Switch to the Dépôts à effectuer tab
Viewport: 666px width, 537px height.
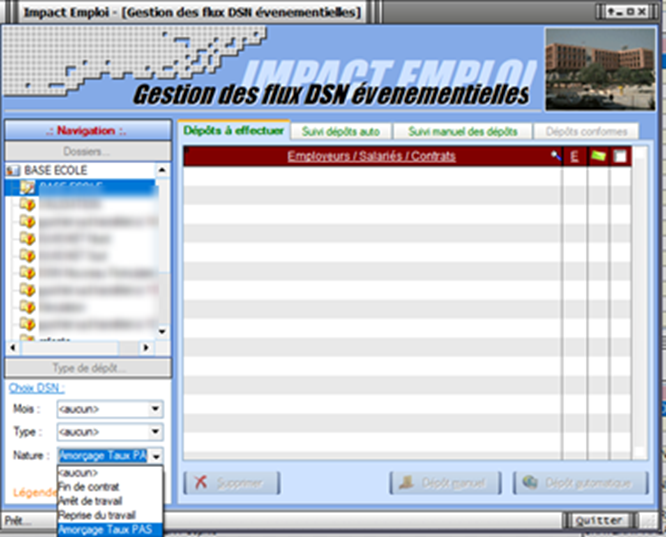pos(234,130)
